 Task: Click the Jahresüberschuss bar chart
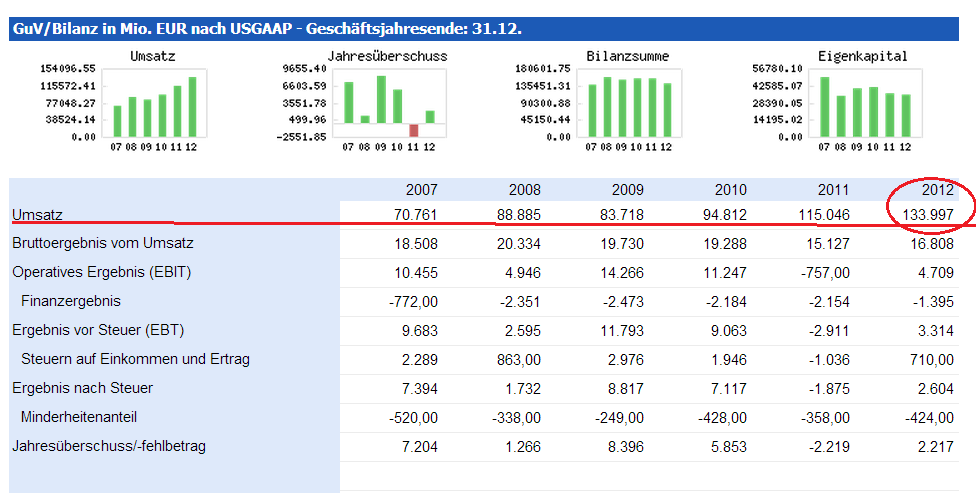388,104
